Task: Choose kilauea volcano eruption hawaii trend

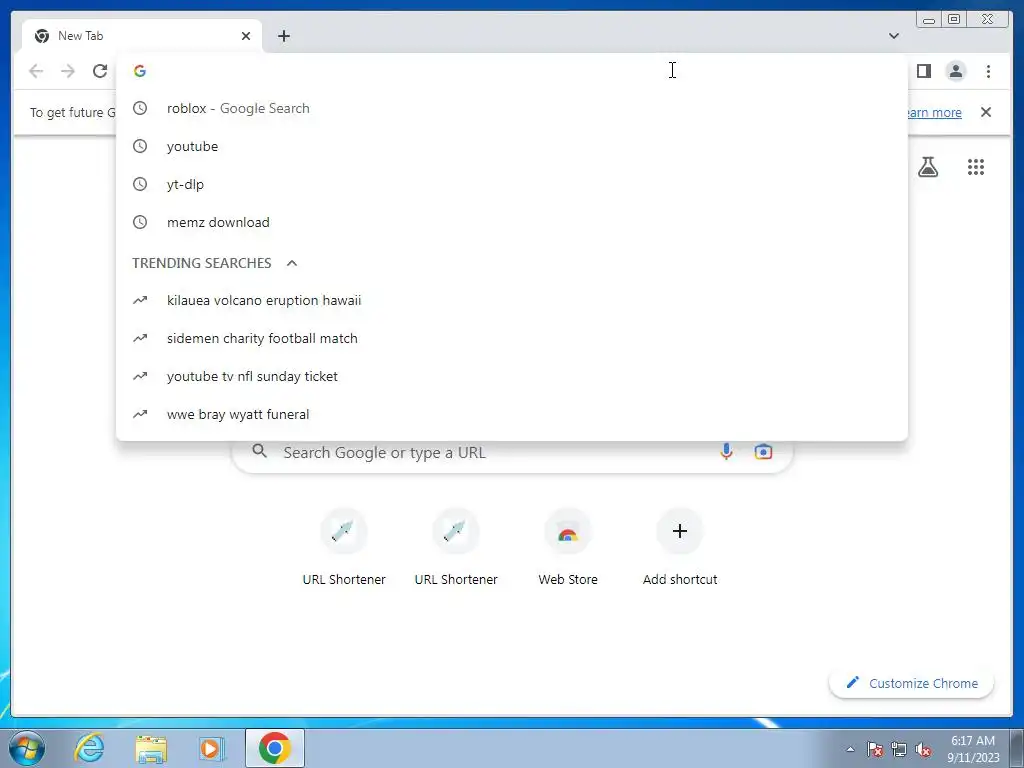Action: point(511,300)
